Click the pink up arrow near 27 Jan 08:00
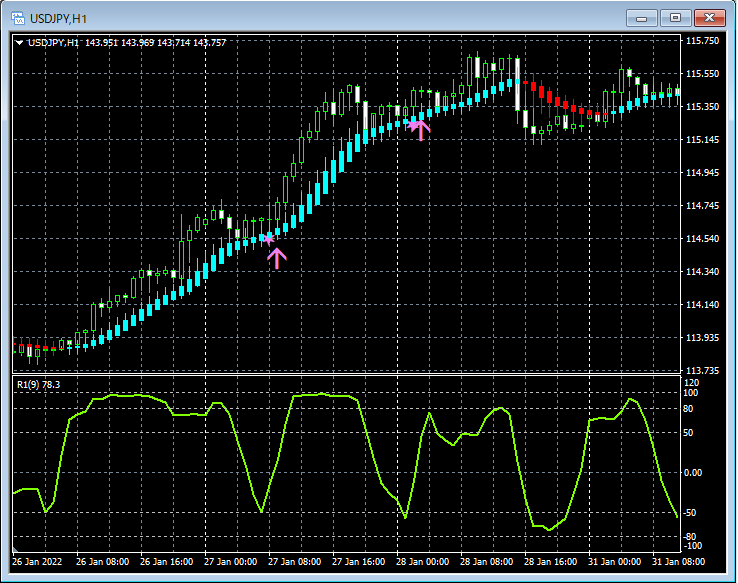Screen dimensions: 738x583 277,259
